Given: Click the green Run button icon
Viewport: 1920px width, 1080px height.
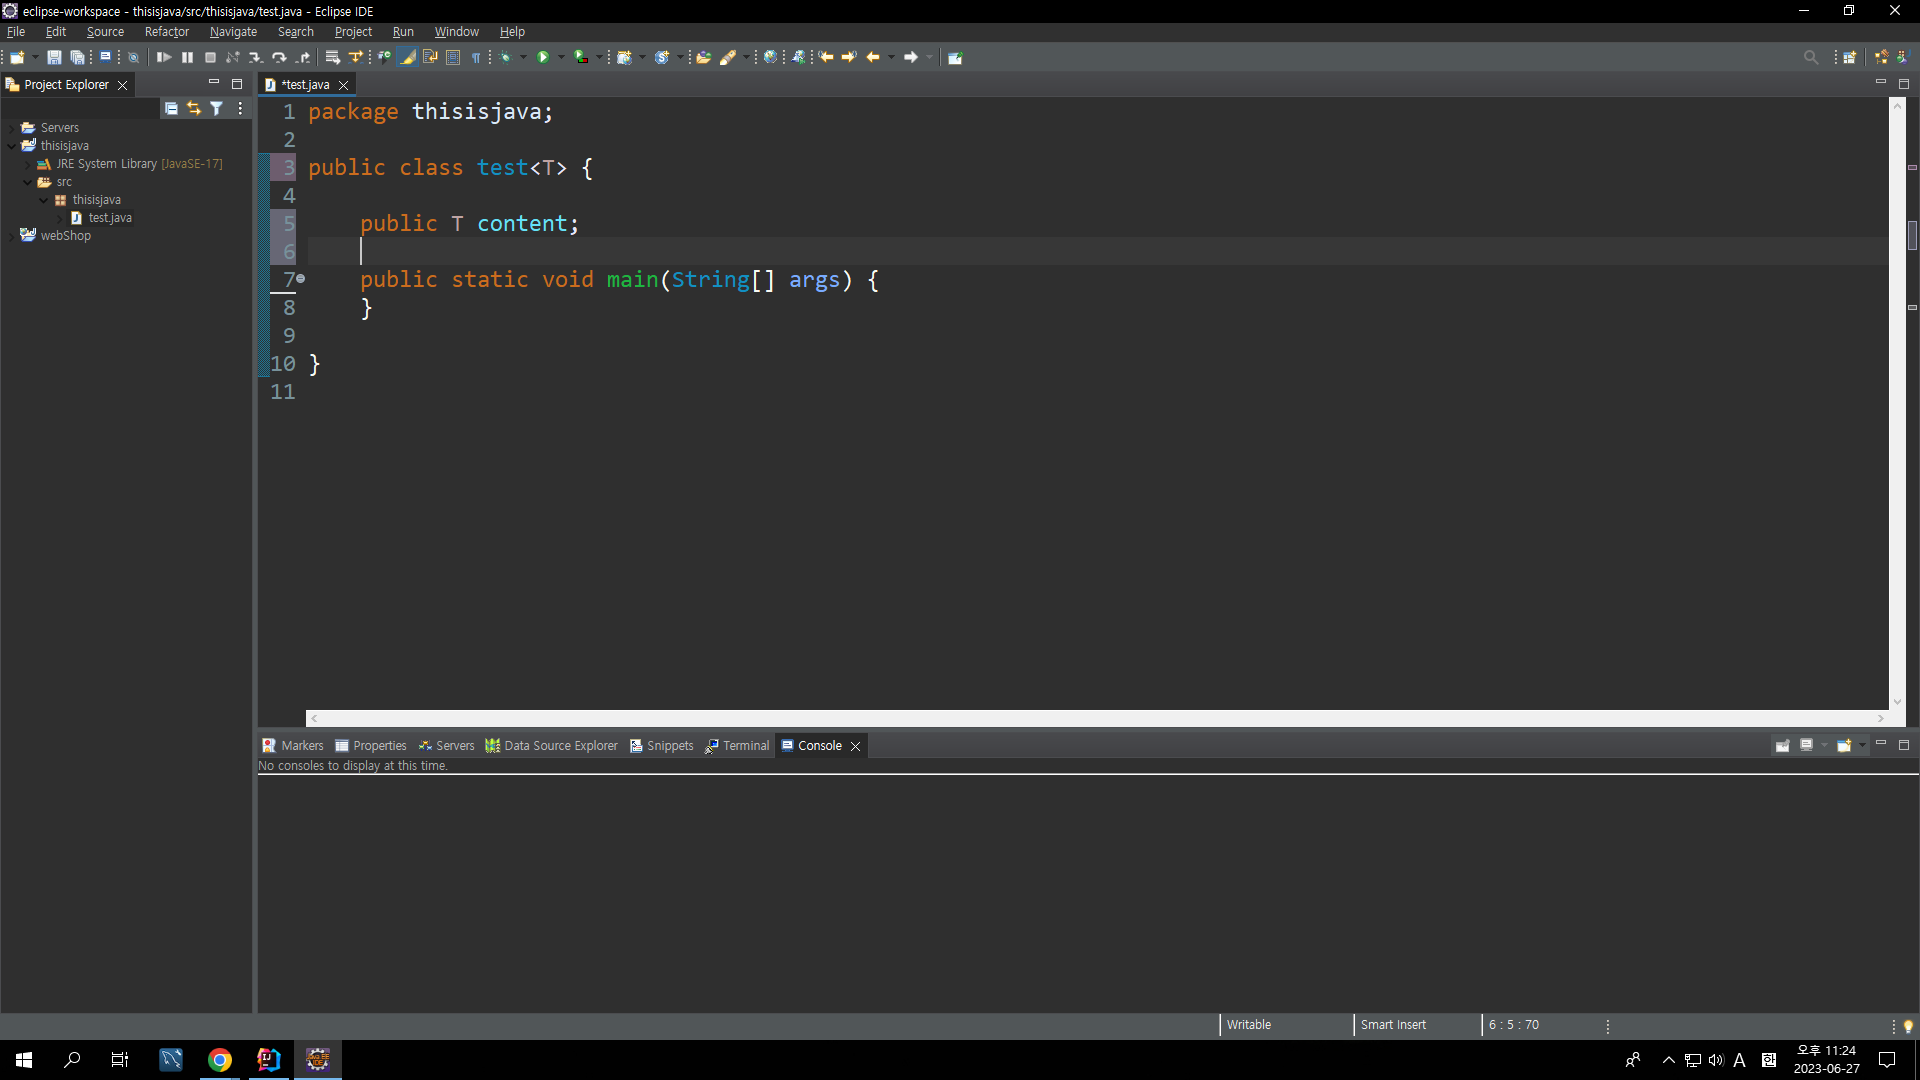Looking at the screenshot, I should [543, 57].
